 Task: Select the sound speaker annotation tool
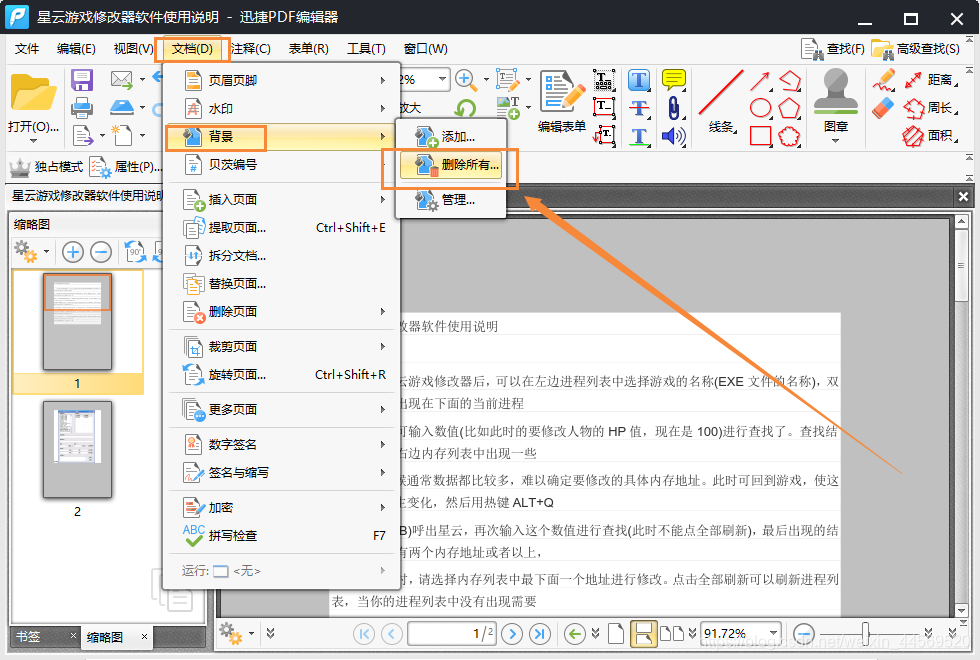tap(673, 136)
